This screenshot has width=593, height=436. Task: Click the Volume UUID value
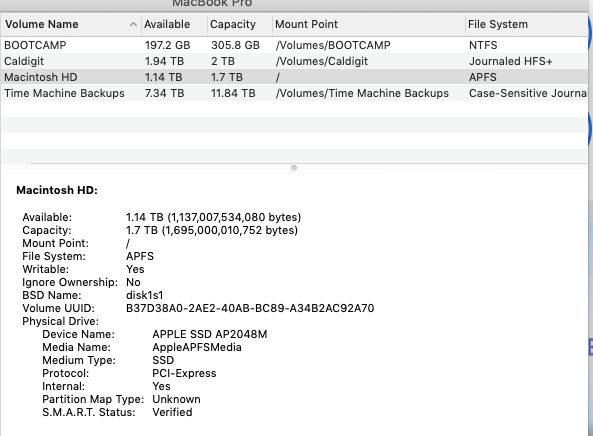point(250,308)
